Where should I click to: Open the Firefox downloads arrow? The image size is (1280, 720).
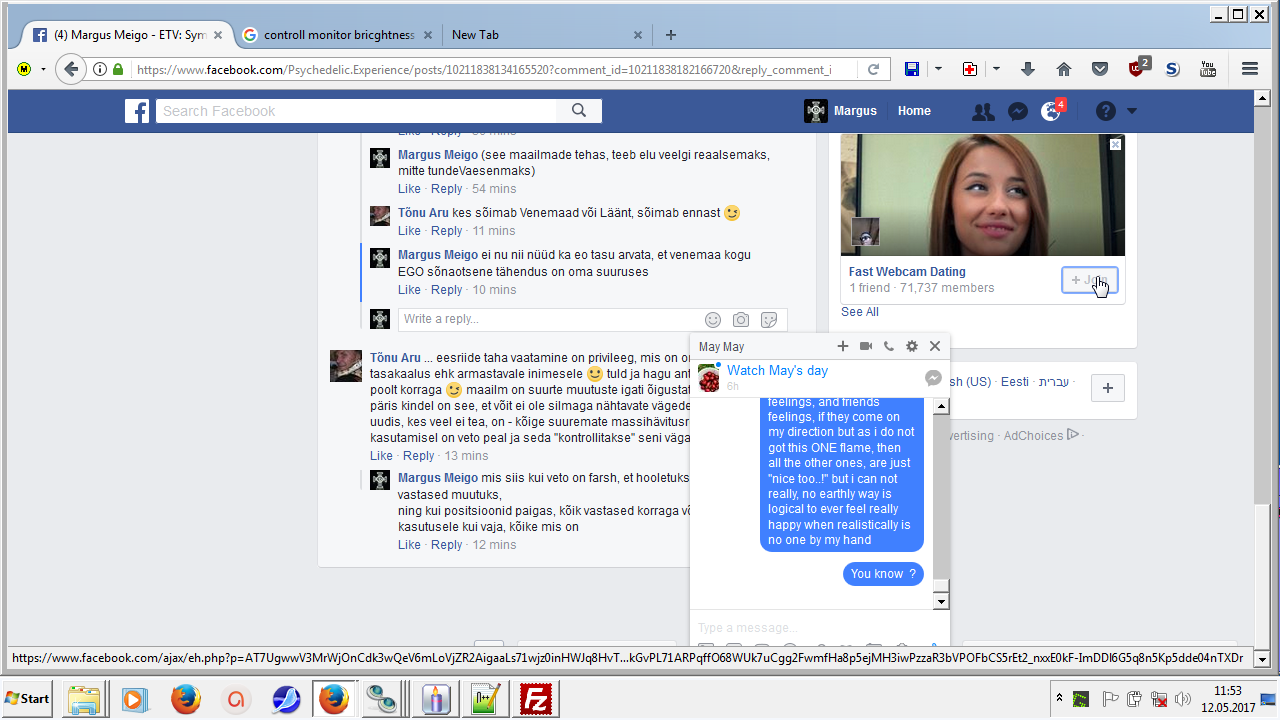click(1028, 69)
